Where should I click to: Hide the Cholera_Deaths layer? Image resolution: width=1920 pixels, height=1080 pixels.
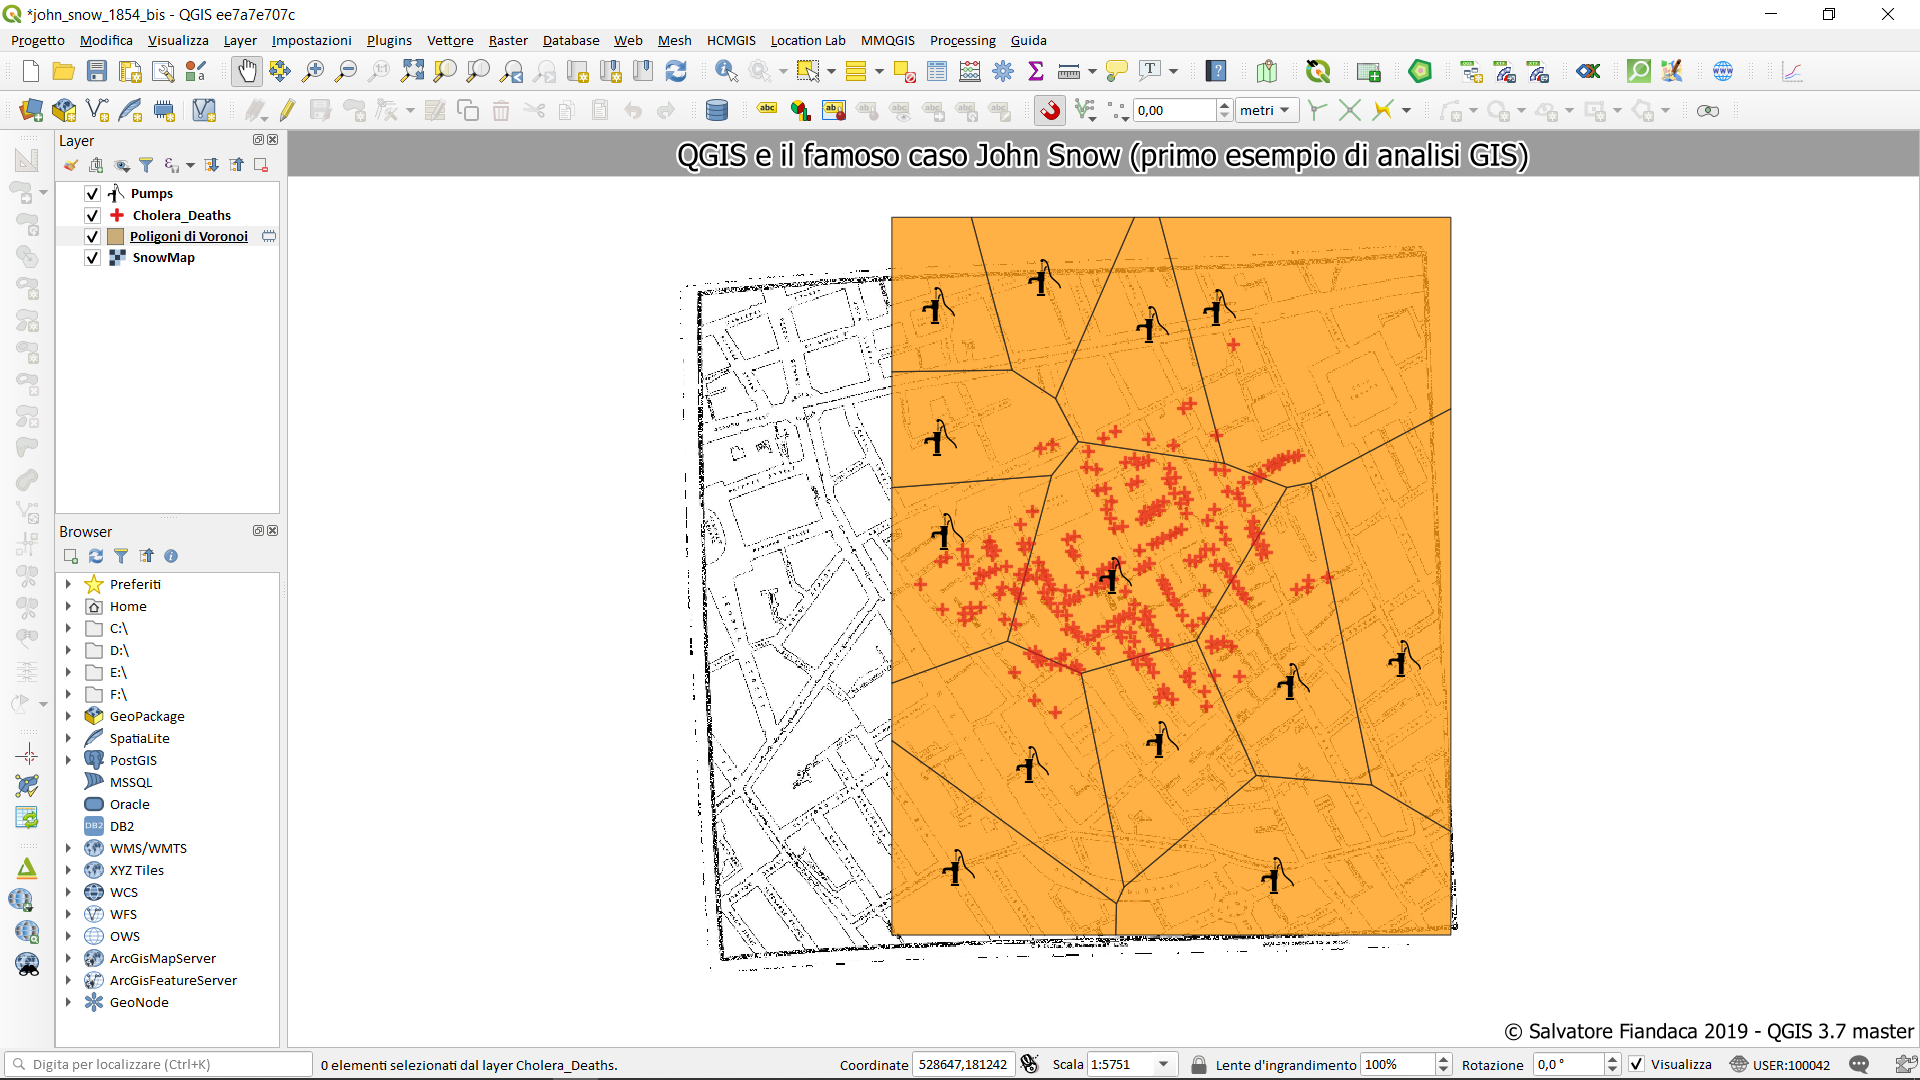point(92,215)
